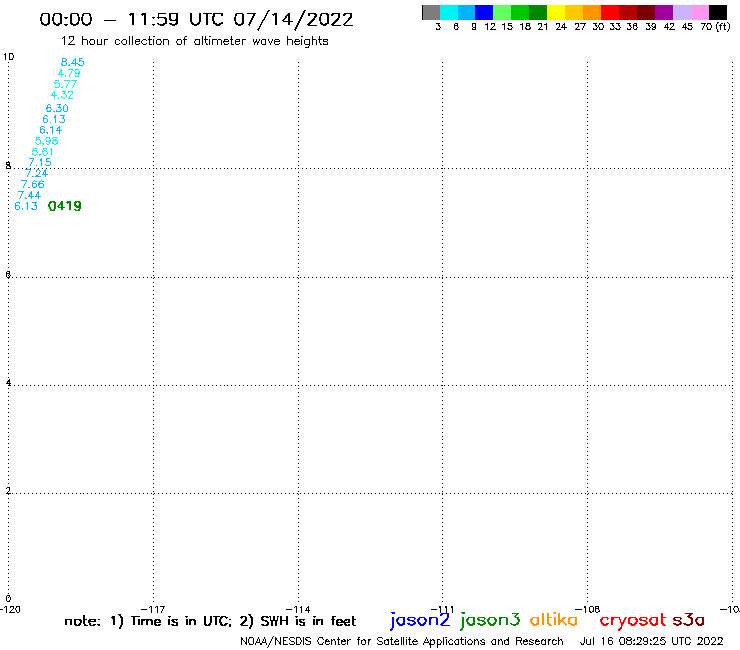Click the pure blue swatch in the legend
The height and width of the screenshot is (650, 740).
click(x=484, y=12)
